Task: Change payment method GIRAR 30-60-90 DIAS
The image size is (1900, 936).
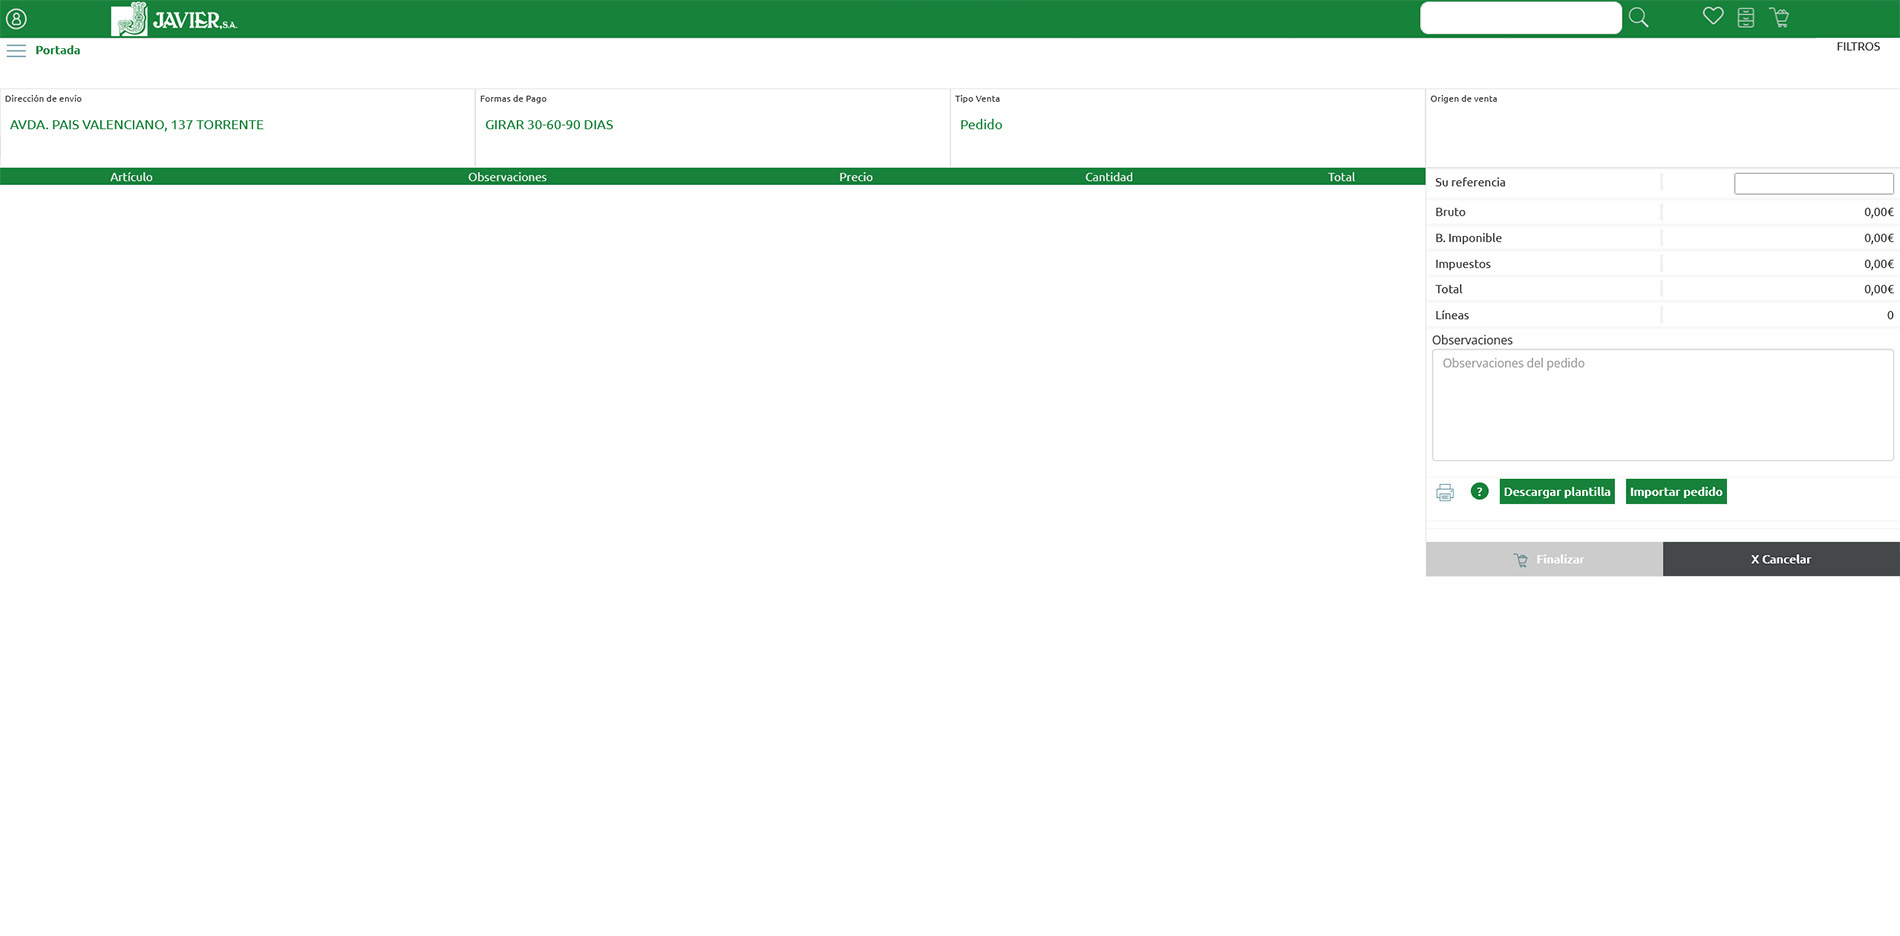Action: click(x=549, y=125)
